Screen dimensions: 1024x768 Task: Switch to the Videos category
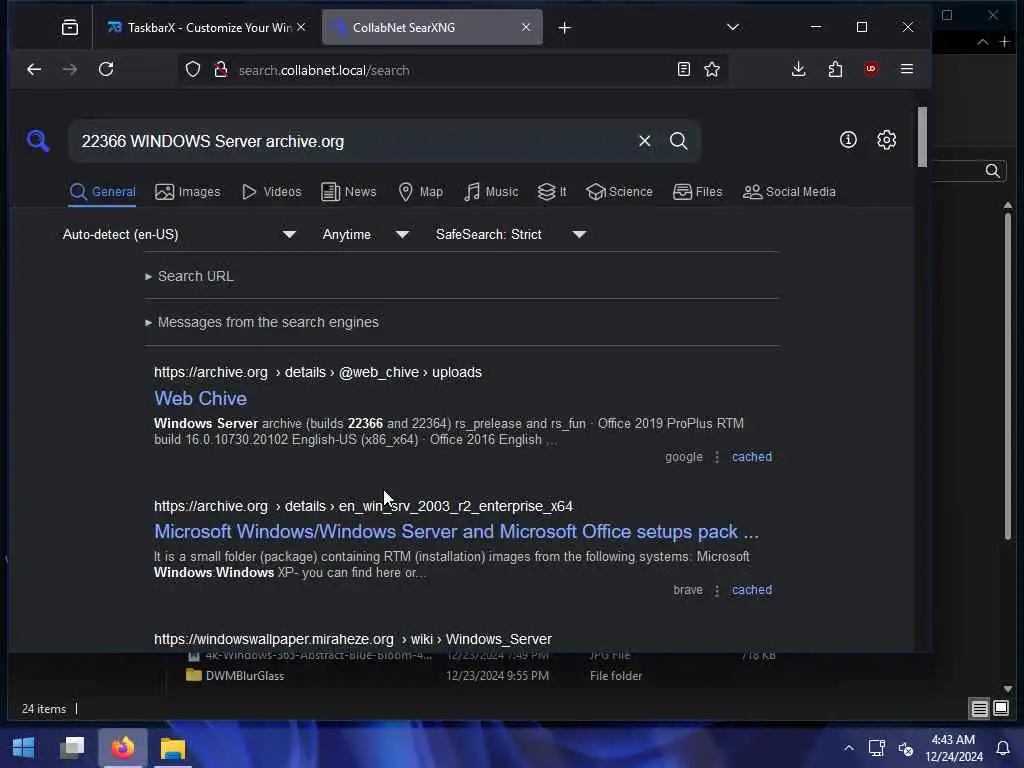pos(272,192)
